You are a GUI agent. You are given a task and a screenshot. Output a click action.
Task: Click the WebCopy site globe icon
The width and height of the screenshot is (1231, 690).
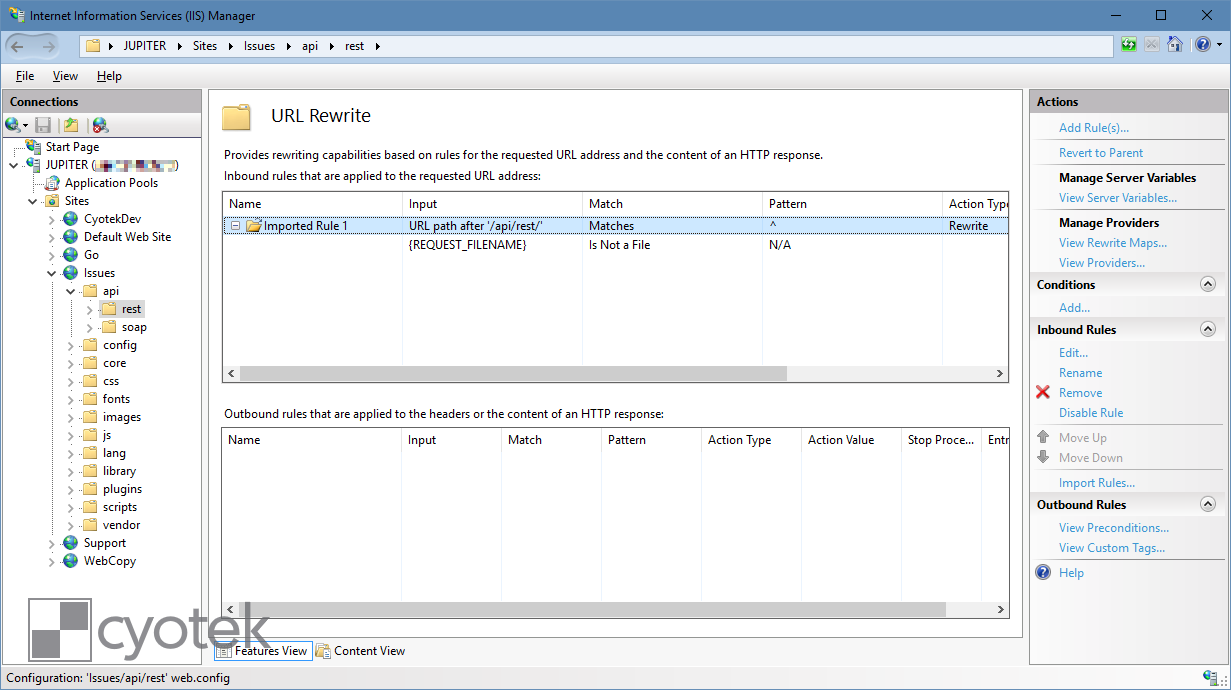click(x=70, y=561)
